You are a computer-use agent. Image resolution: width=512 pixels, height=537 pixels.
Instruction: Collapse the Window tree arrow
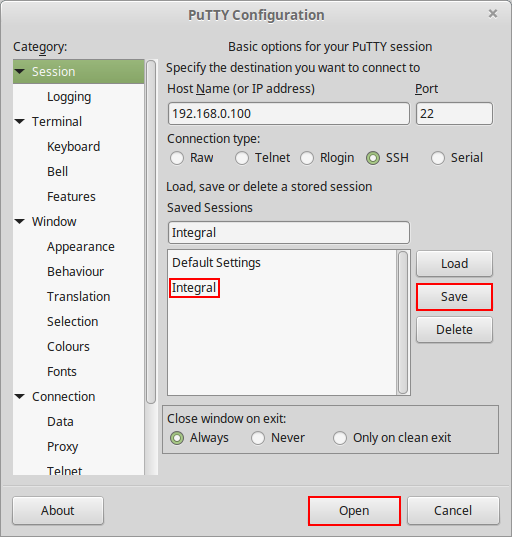click(20, 222)
